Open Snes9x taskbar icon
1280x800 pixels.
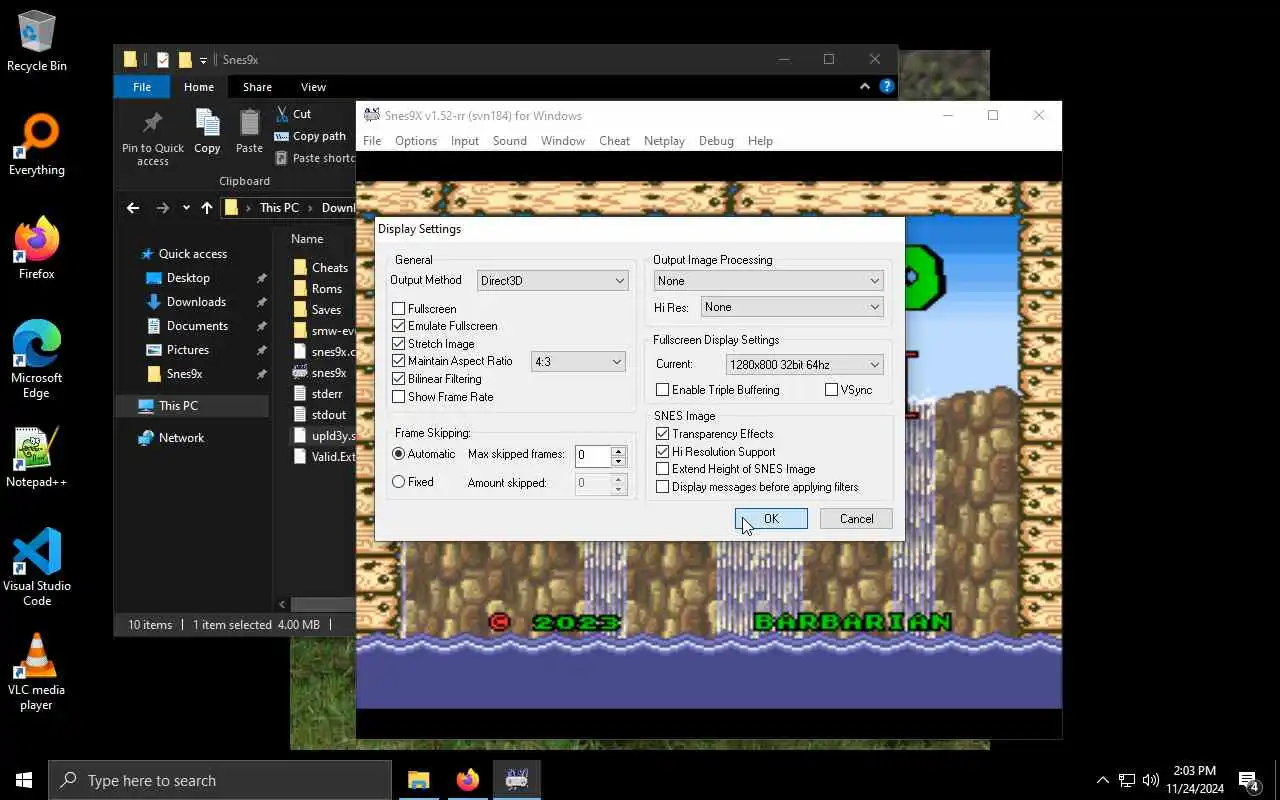(517, 780)
